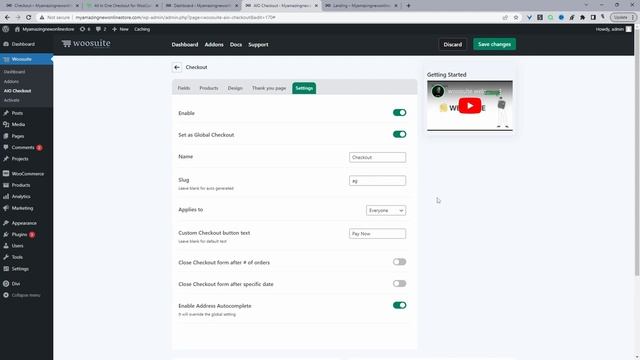640x360 pixels.
Task: Open Divi in the sidebar
Action: pos(16,284)
